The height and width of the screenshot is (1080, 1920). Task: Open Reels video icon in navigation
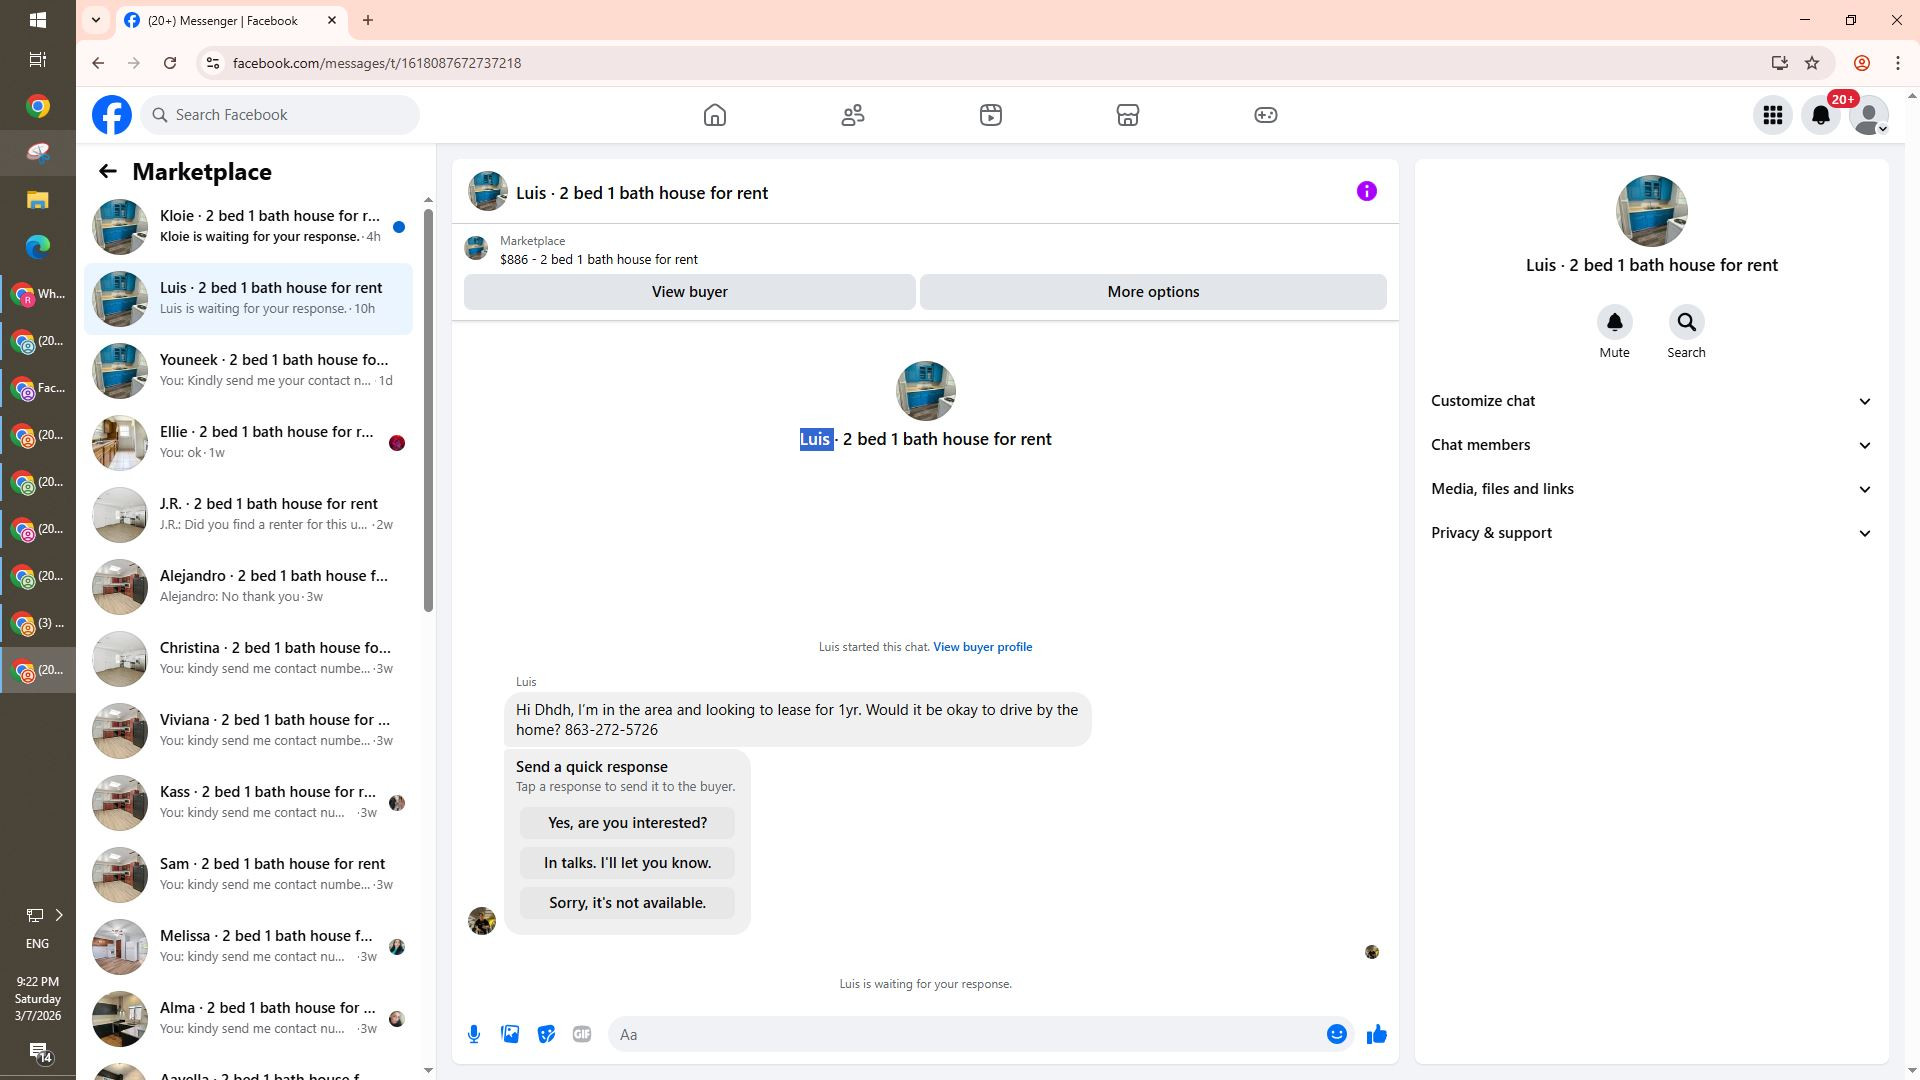991,115
